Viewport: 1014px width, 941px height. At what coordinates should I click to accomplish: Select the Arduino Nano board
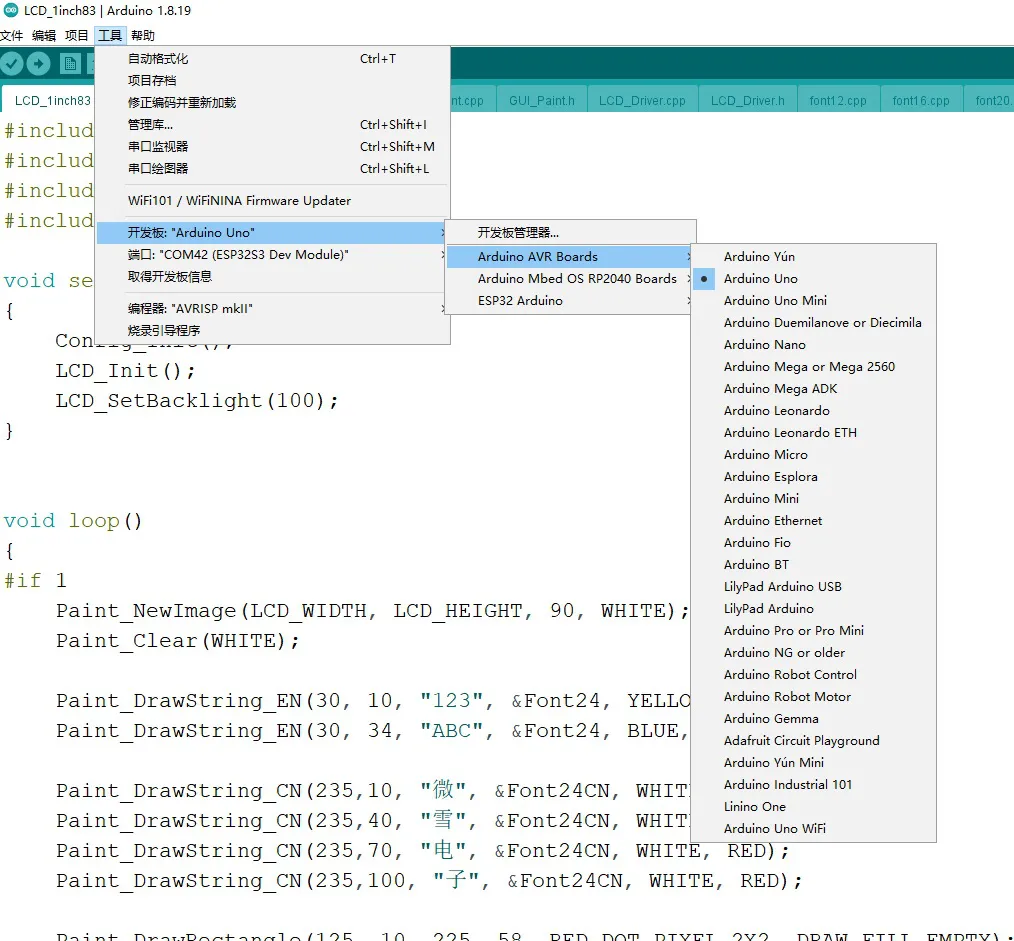pyautogui.click(x=814, y=345)
